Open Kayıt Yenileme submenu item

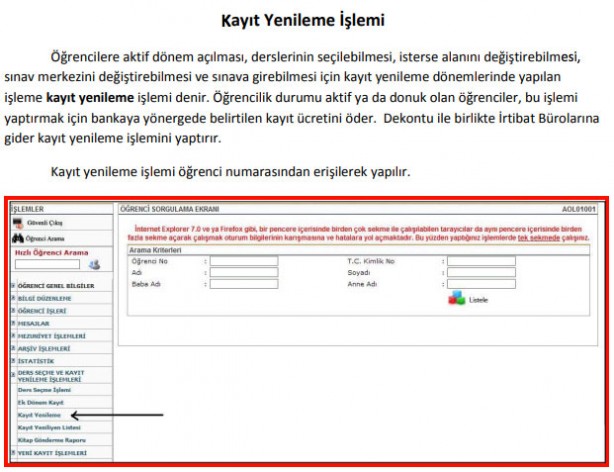tap(39, 415)
